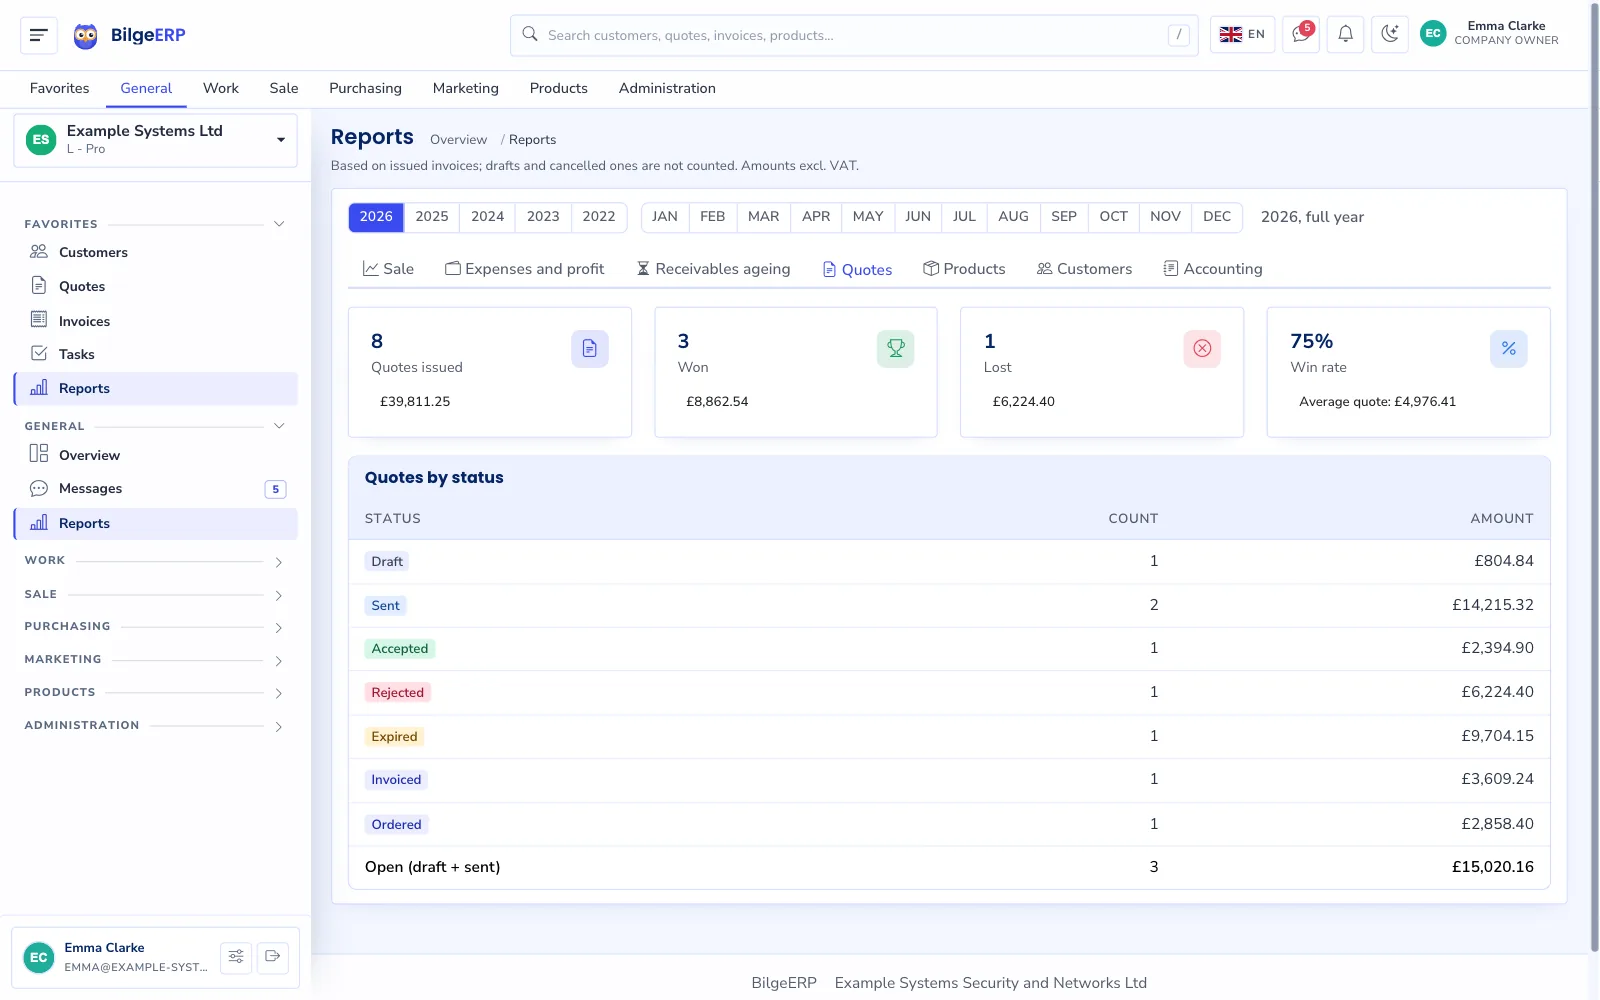Screen dimensions: 1600x1000
Task: Click the EC user avatar in header
Action: [1433, 34]
